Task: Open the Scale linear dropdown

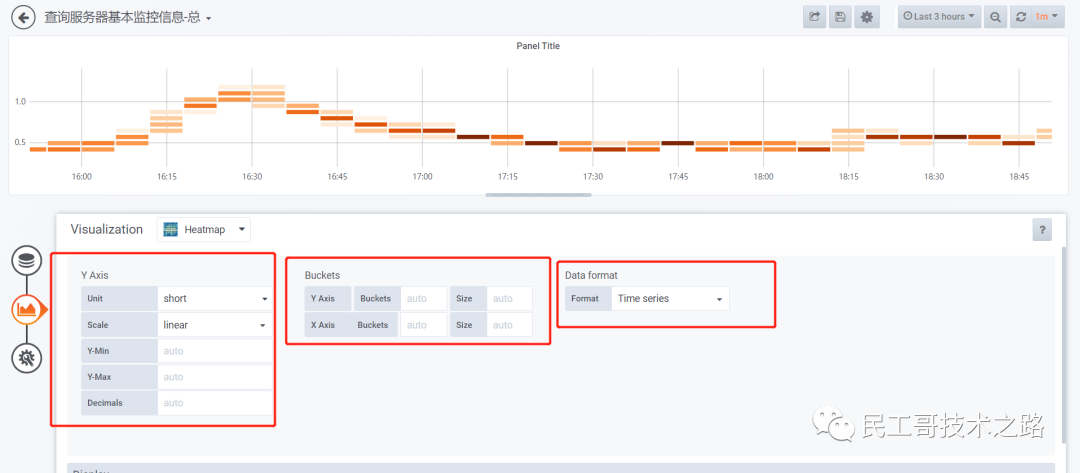Action: tap(215, 325)
